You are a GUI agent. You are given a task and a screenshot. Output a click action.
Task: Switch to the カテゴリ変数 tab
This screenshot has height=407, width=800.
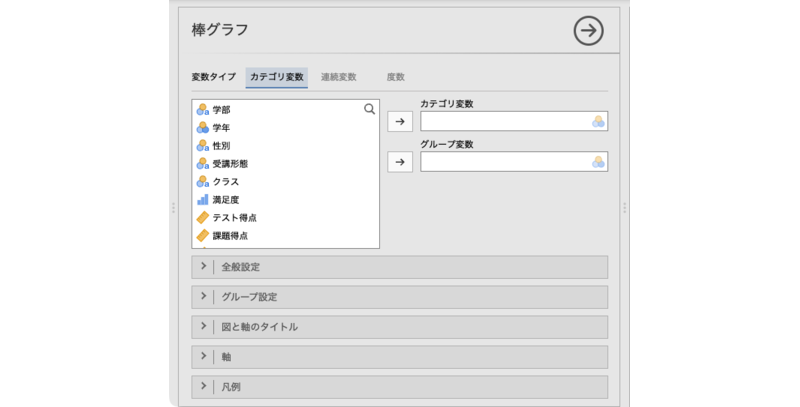click(276, 77)
